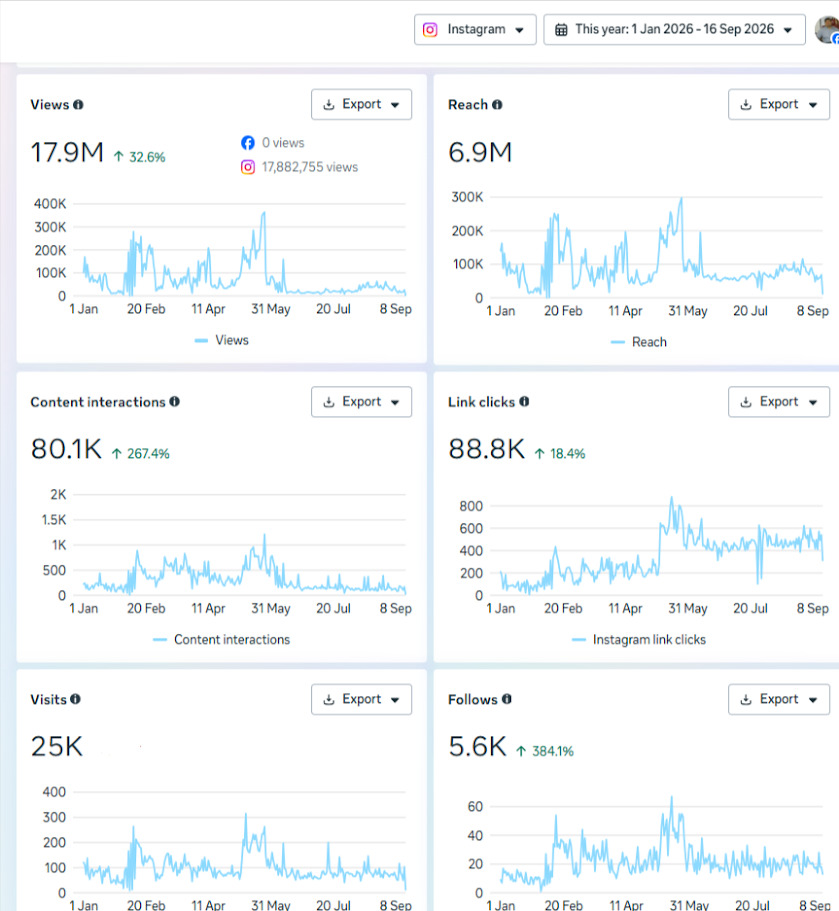The image size is (839, 911).
Task: Click the 6.9M reach total
Action: tap(480, 153)
